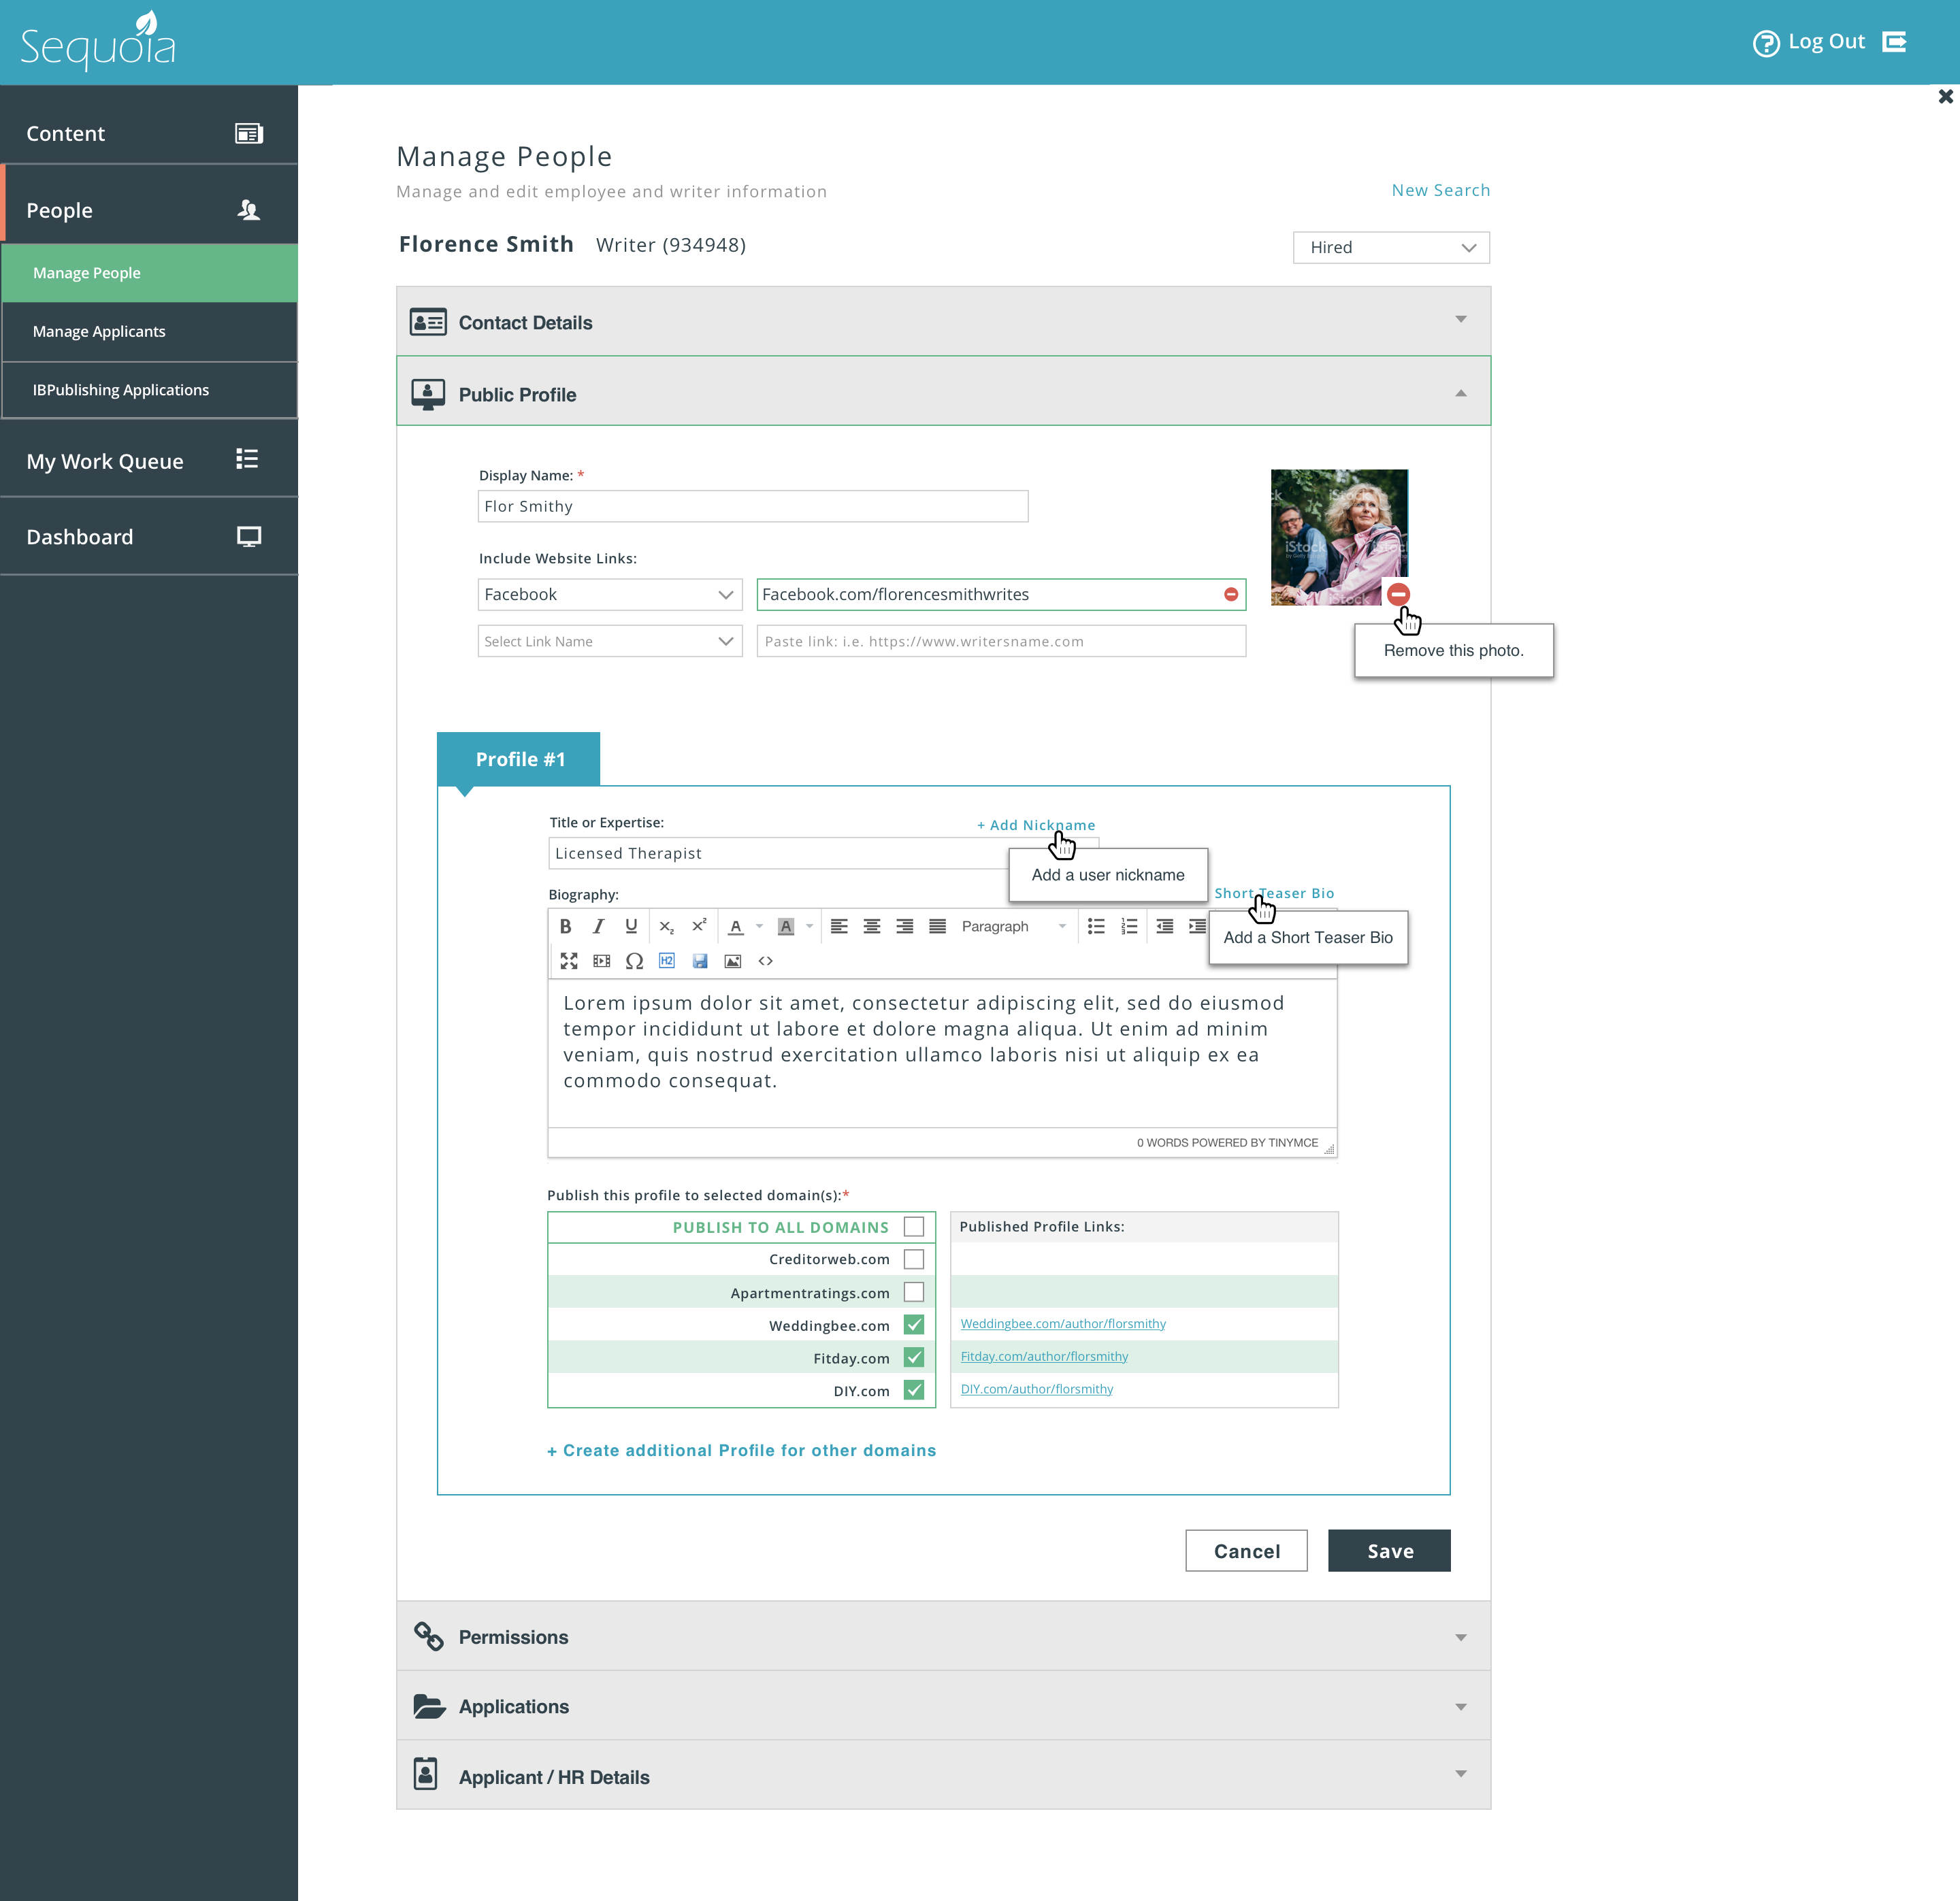Delete the Facebook link with the red remove icon
The width and height of the screenshot is (1960, 1901).
click(x=1231, y=594)
